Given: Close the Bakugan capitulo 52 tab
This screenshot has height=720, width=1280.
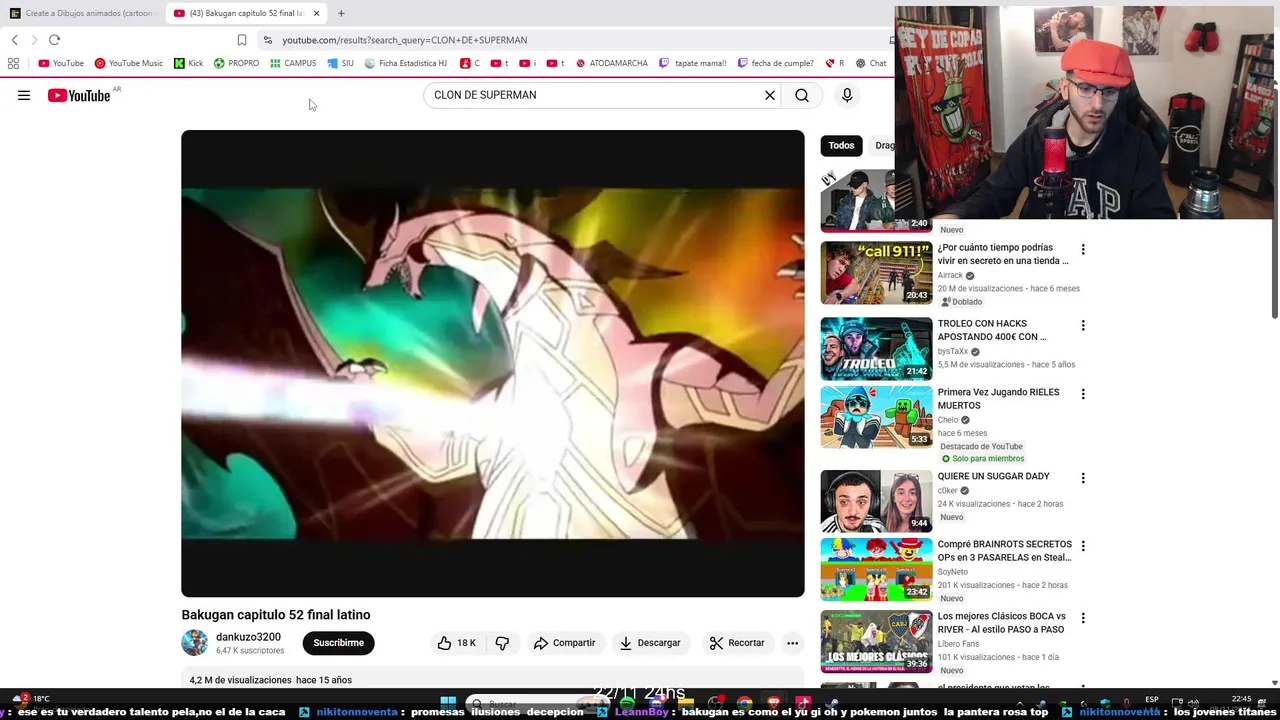Looking at the screenshot, I should coord(316,13).
